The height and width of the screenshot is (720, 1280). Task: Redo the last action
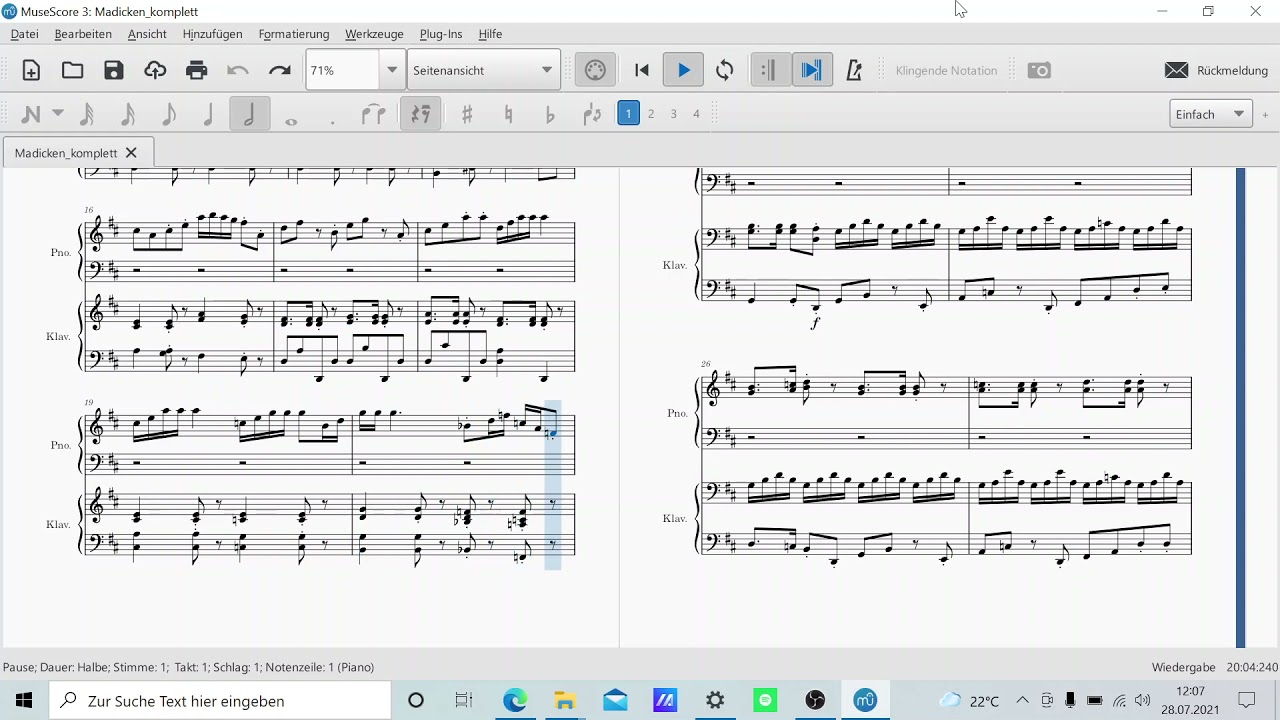[279, 70]
